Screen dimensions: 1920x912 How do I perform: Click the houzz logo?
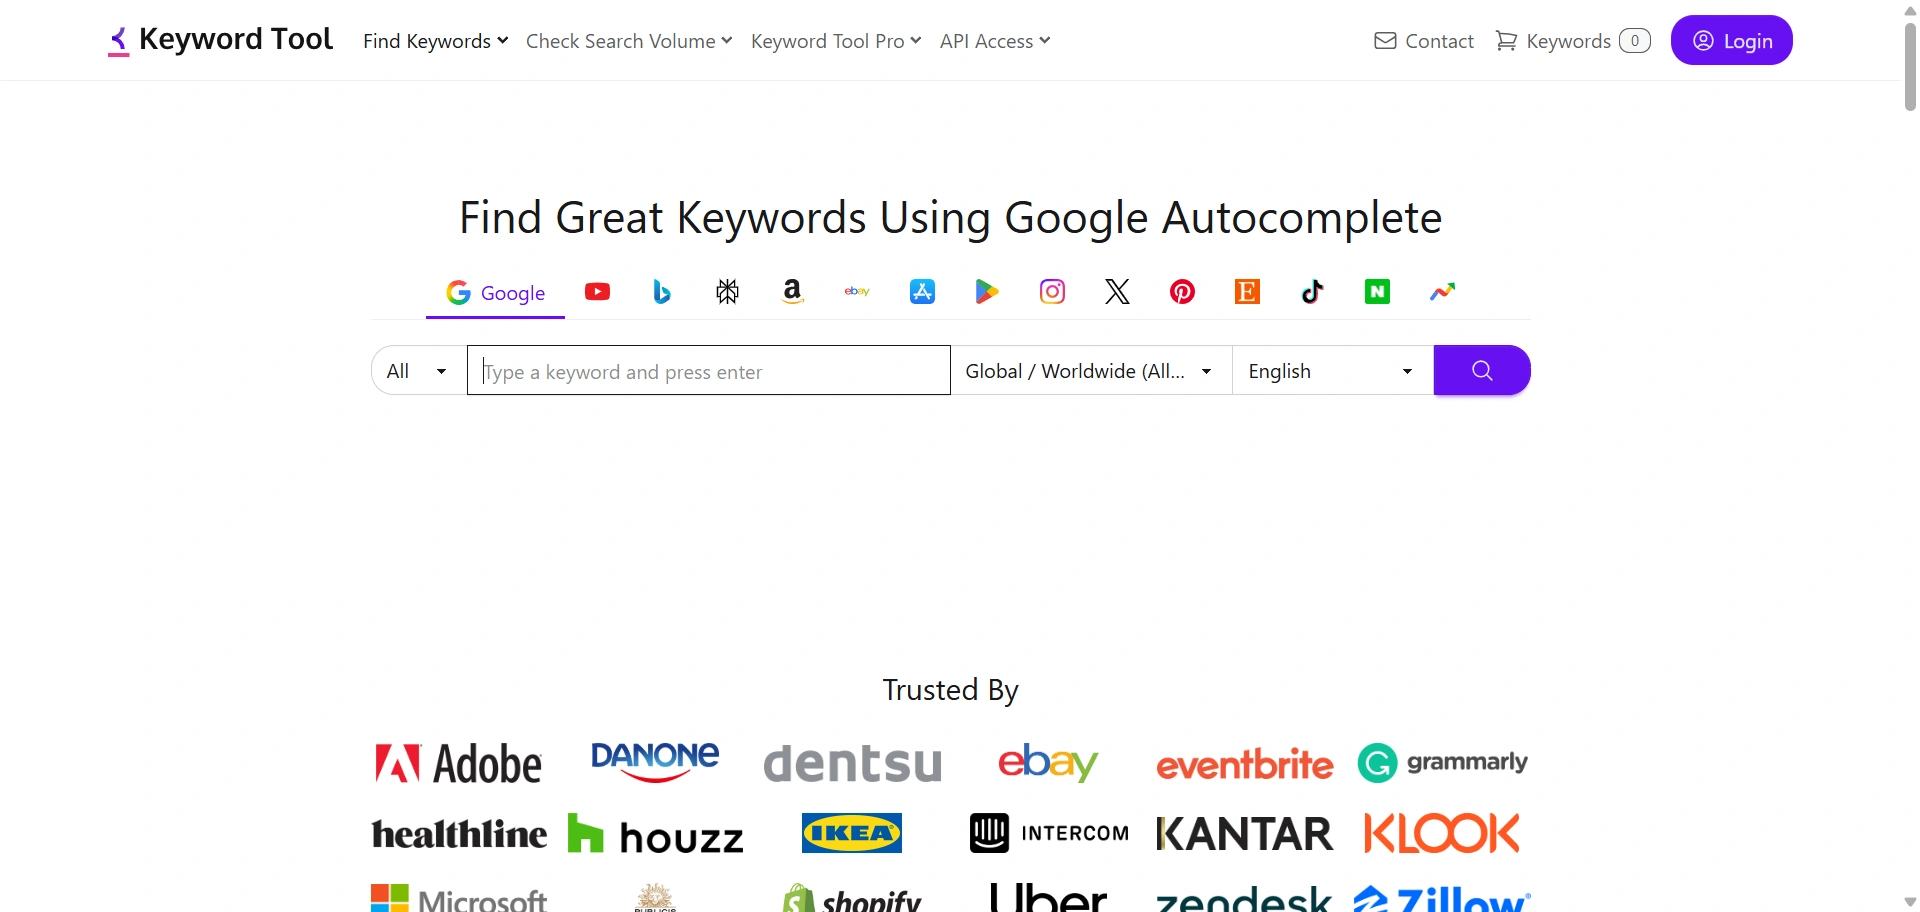[655, 835]
